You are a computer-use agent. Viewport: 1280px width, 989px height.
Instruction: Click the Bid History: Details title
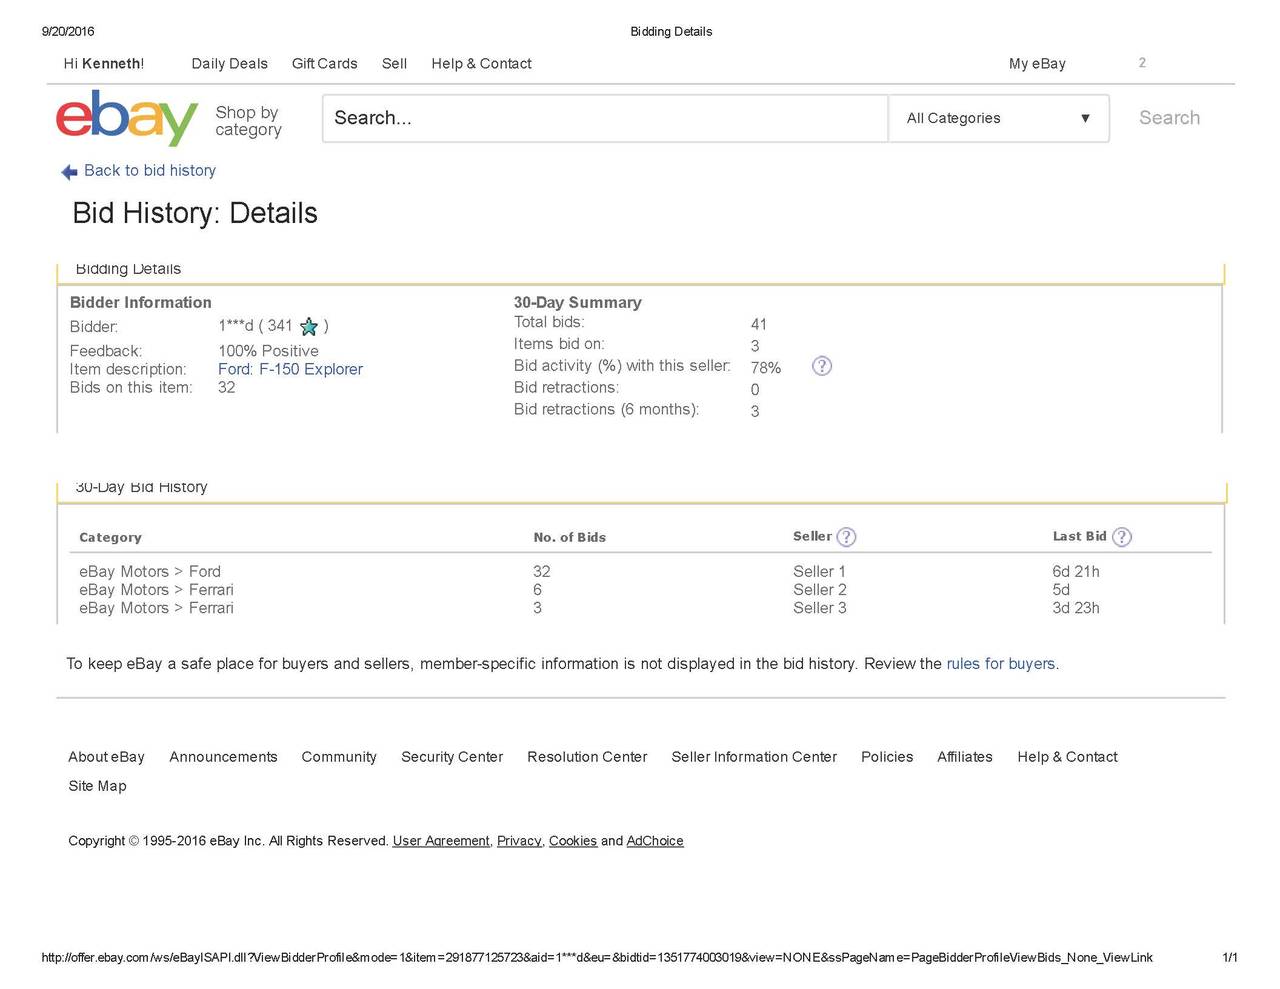[x=195, y=213]
